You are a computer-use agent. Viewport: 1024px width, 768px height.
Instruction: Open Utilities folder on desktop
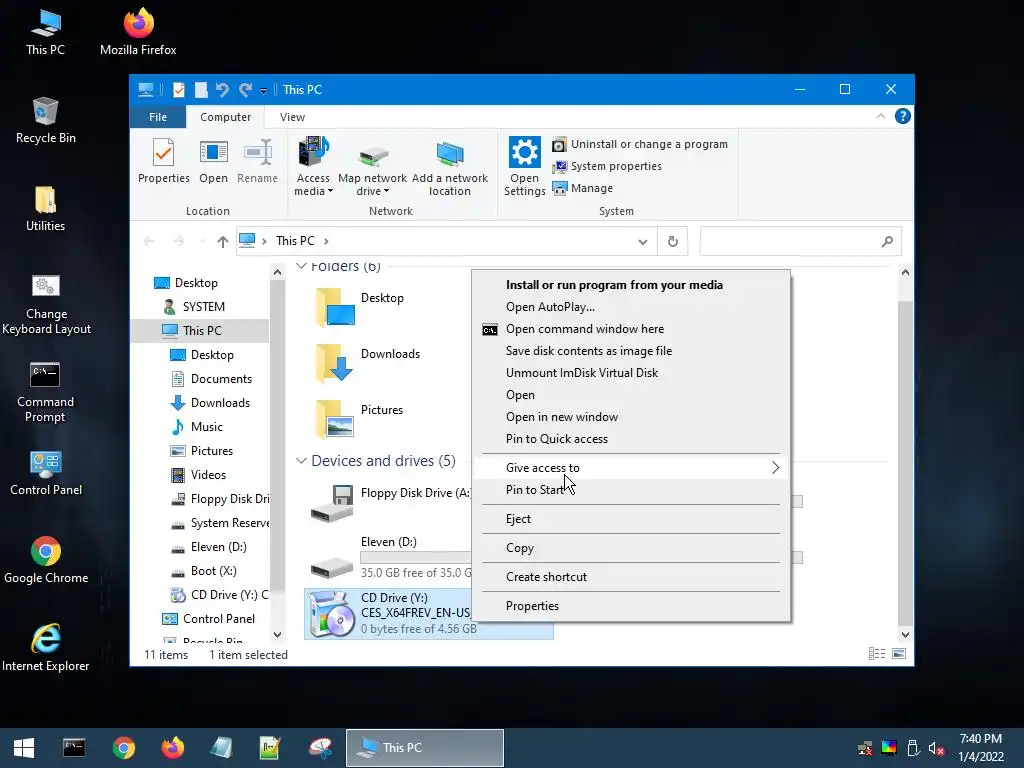point(45,209)
